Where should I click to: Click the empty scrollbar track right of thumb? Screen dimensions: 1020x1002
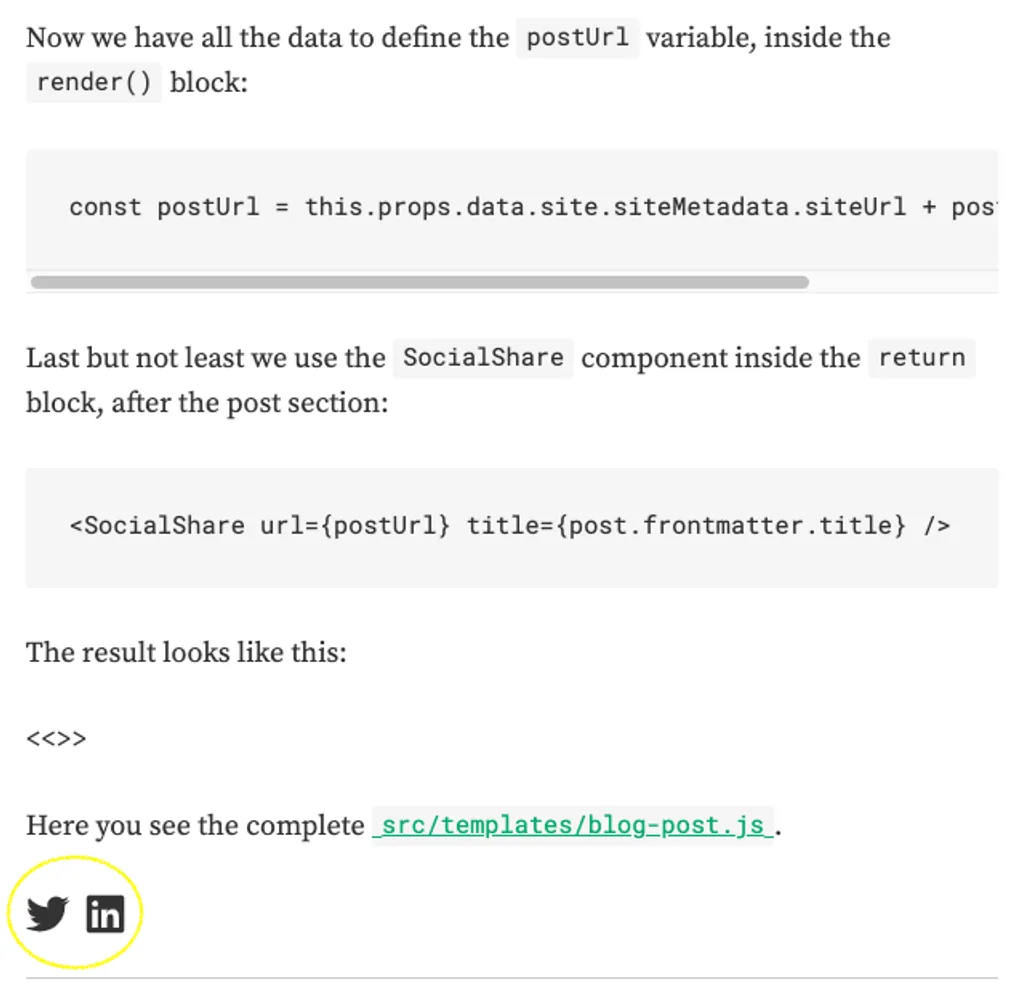(x=900, y=283)
